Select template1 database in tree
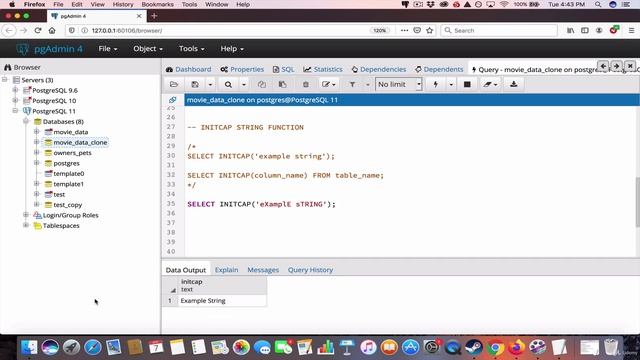The height and width of the screenshot is (360, 640). click(68, 184)
